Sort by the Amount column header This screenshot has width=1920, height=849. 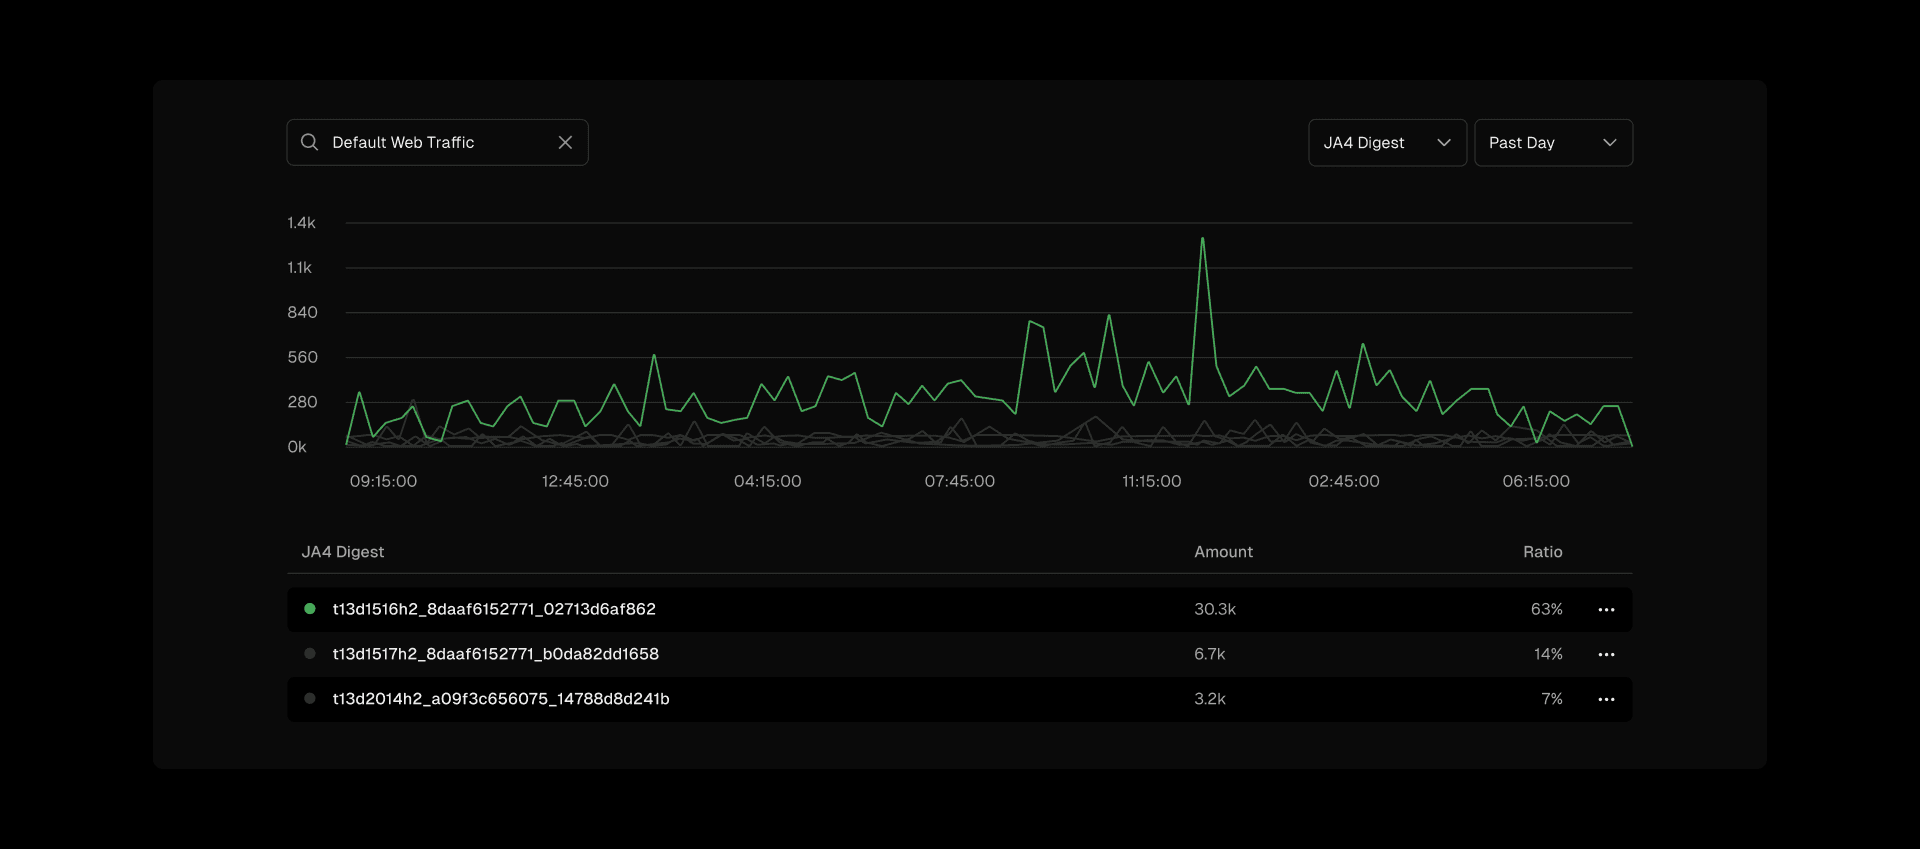(x=1223, y=552)
